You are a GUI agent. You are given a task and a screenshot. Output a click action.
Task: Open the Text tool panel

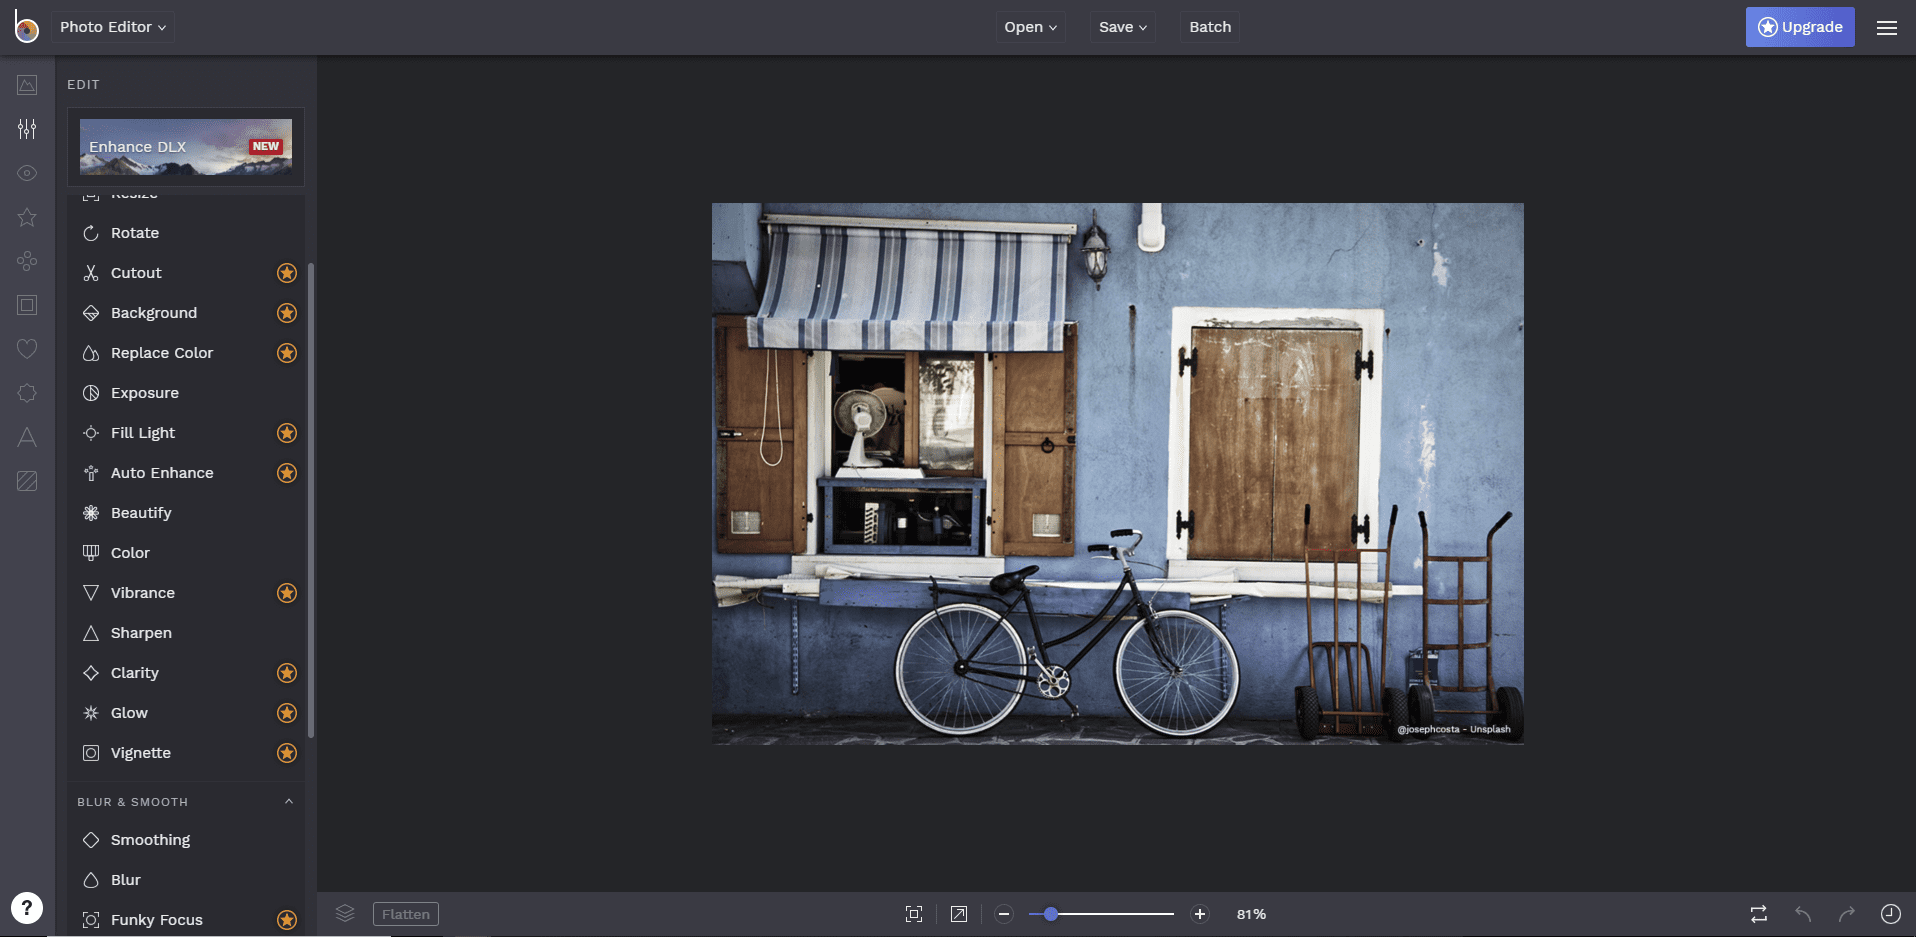click(x=27, y=437)
